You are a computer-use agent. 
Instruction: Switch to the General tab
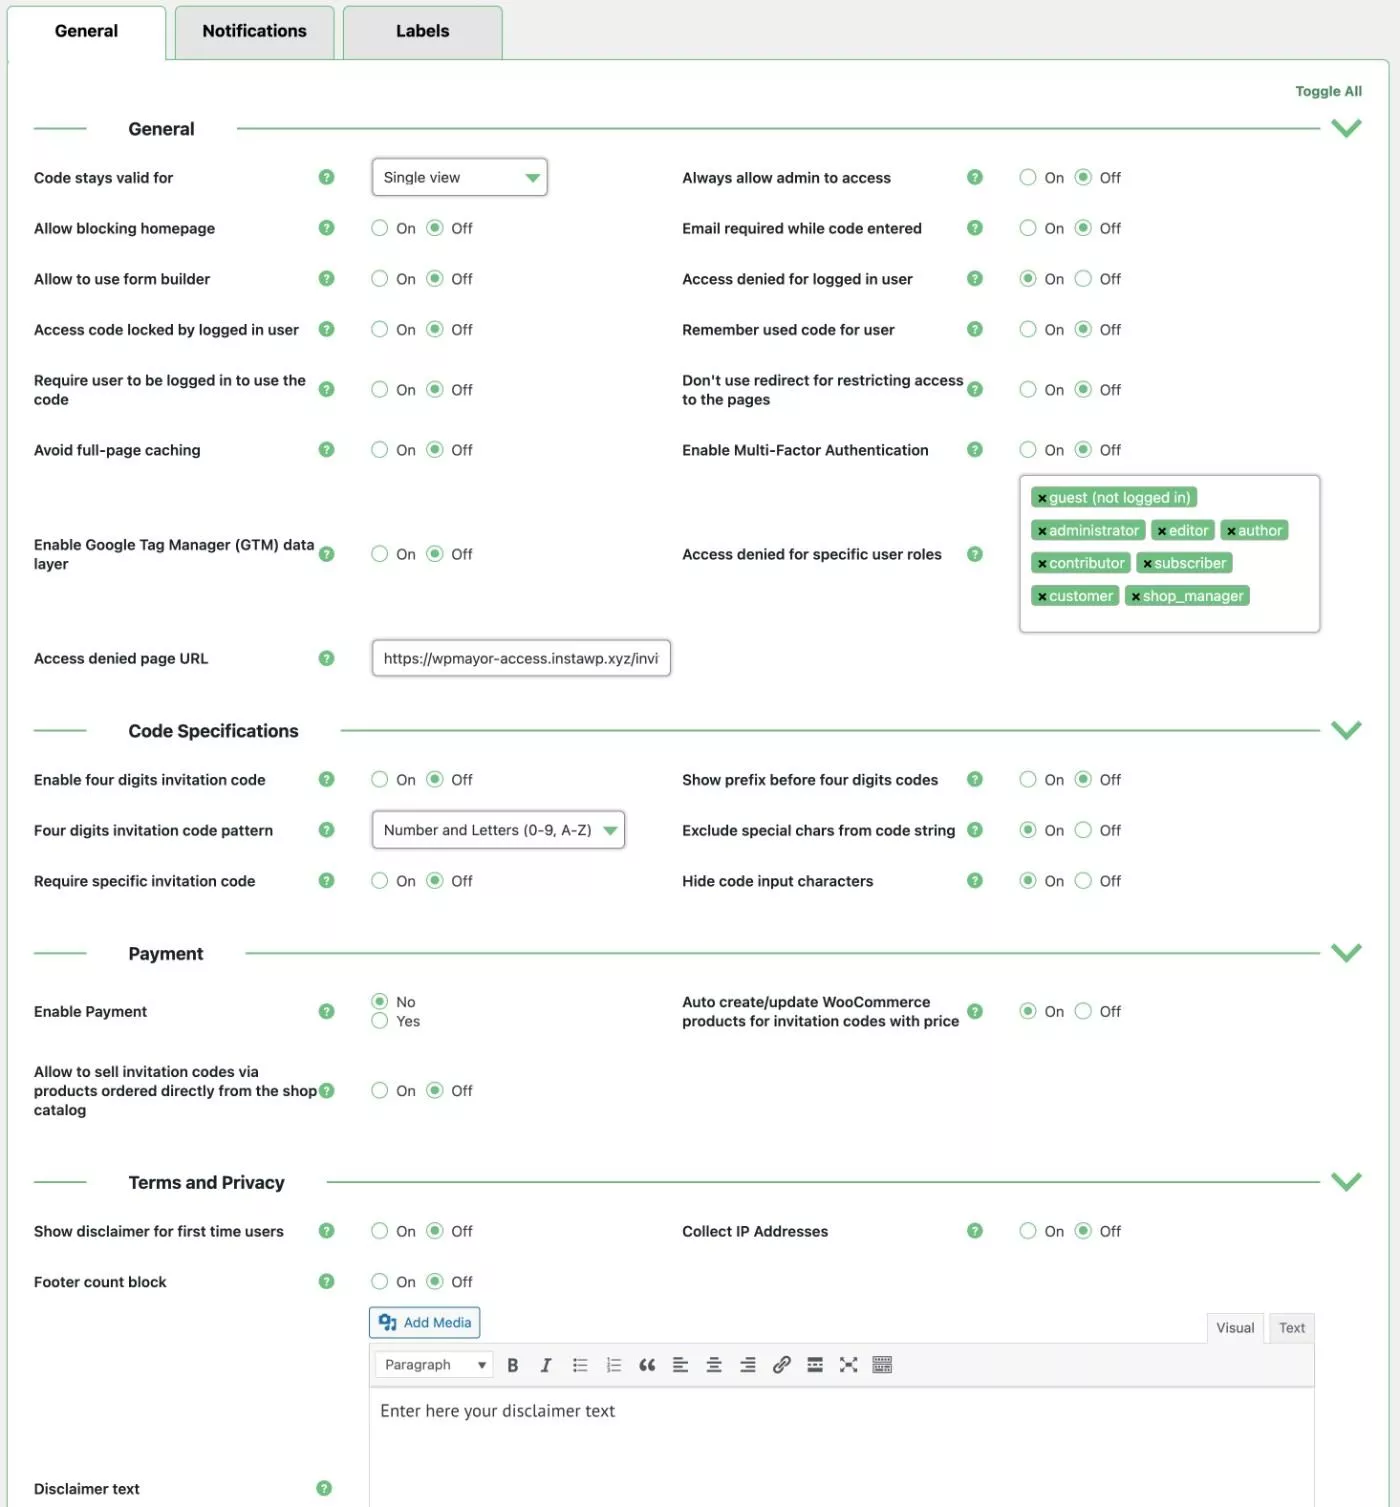[x=86, y=32]
